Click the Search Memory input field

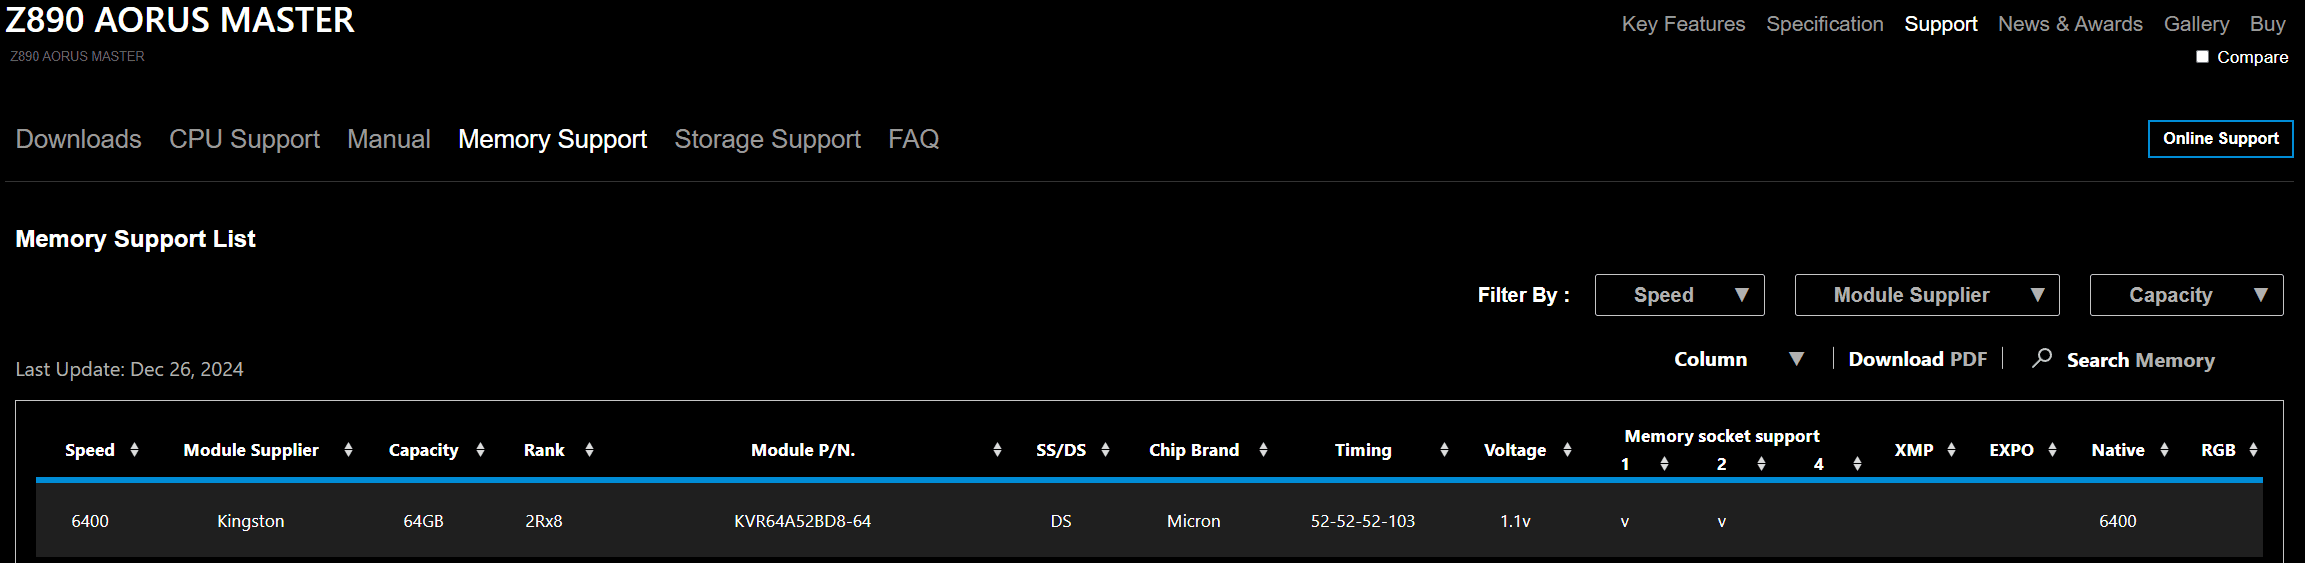point(2140,360)
